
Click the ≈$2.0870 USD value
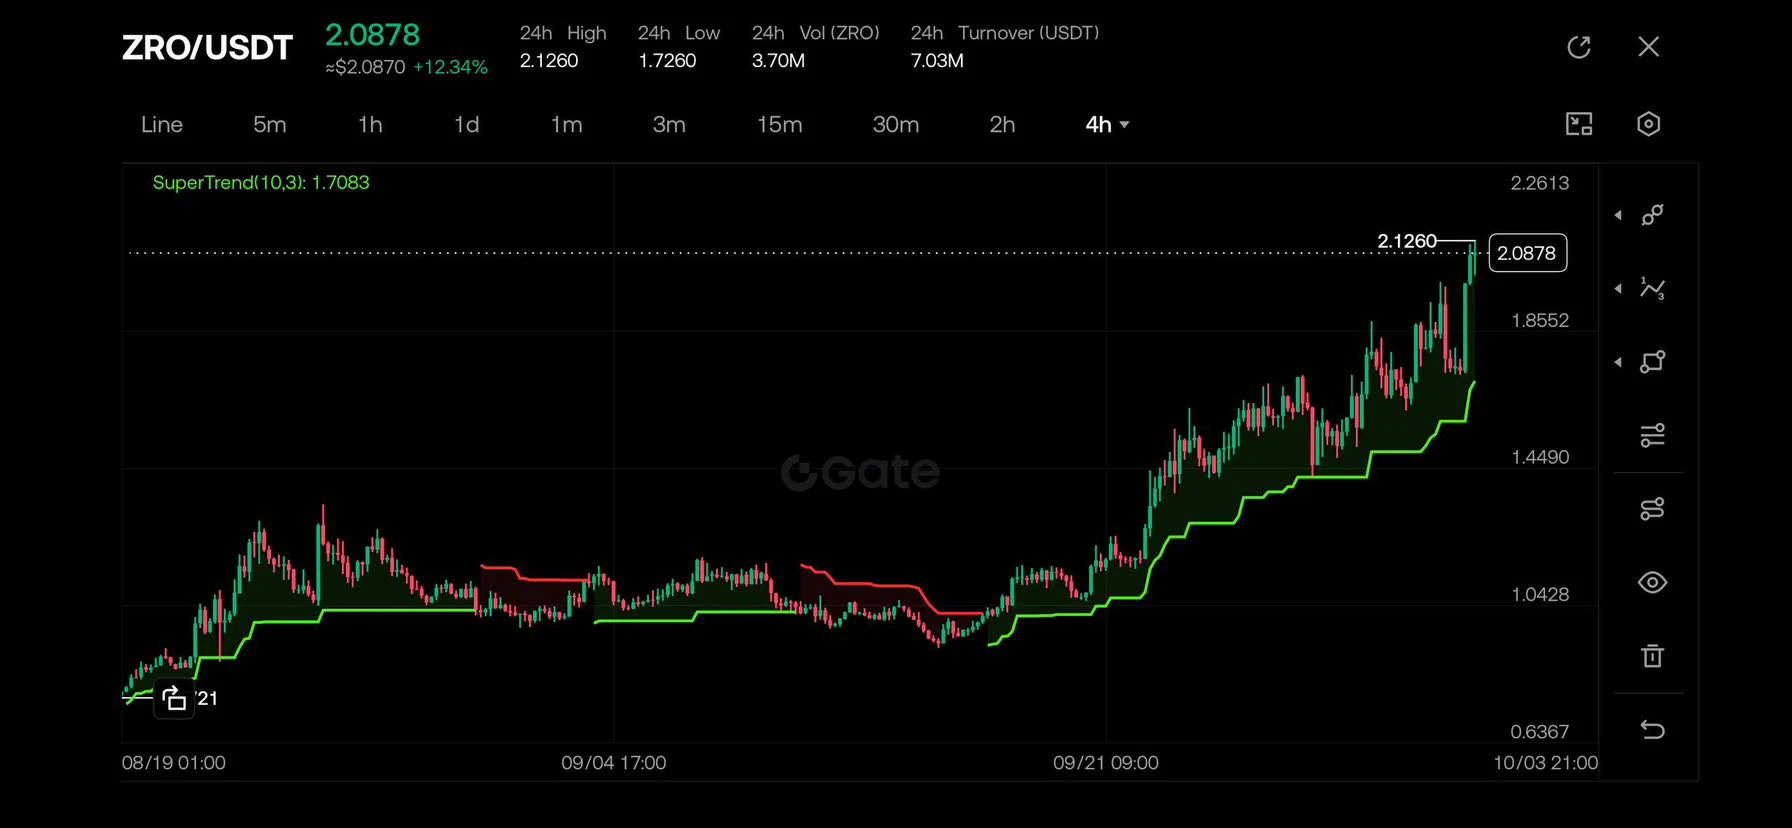pyautogui.click(x=365, y=67)
